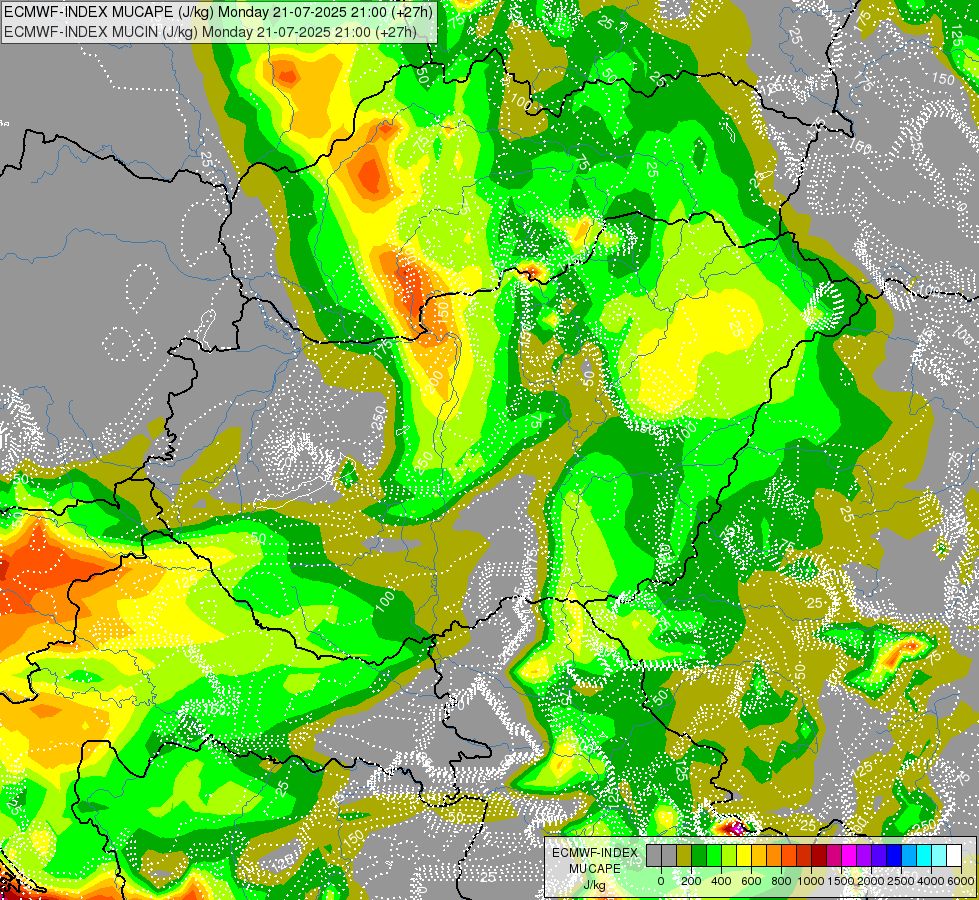The image size is (979, 900).
Task: Click the legend value 1000
Action: click(x=811, y=881)
